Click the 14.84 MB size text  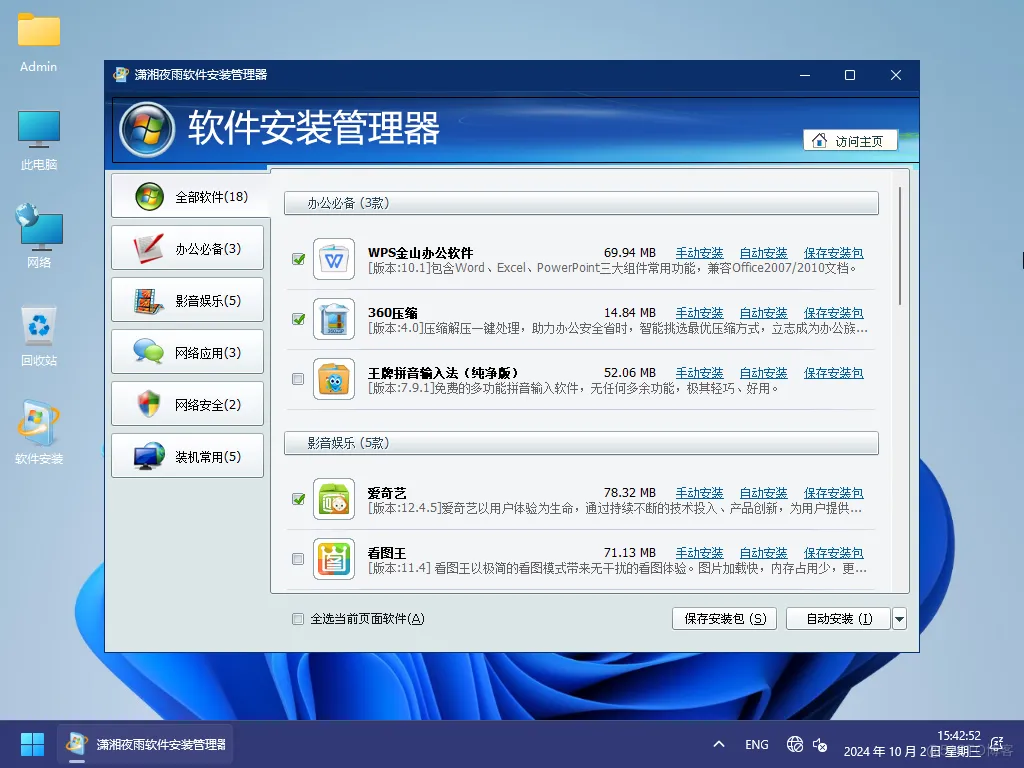click(630, 313)
